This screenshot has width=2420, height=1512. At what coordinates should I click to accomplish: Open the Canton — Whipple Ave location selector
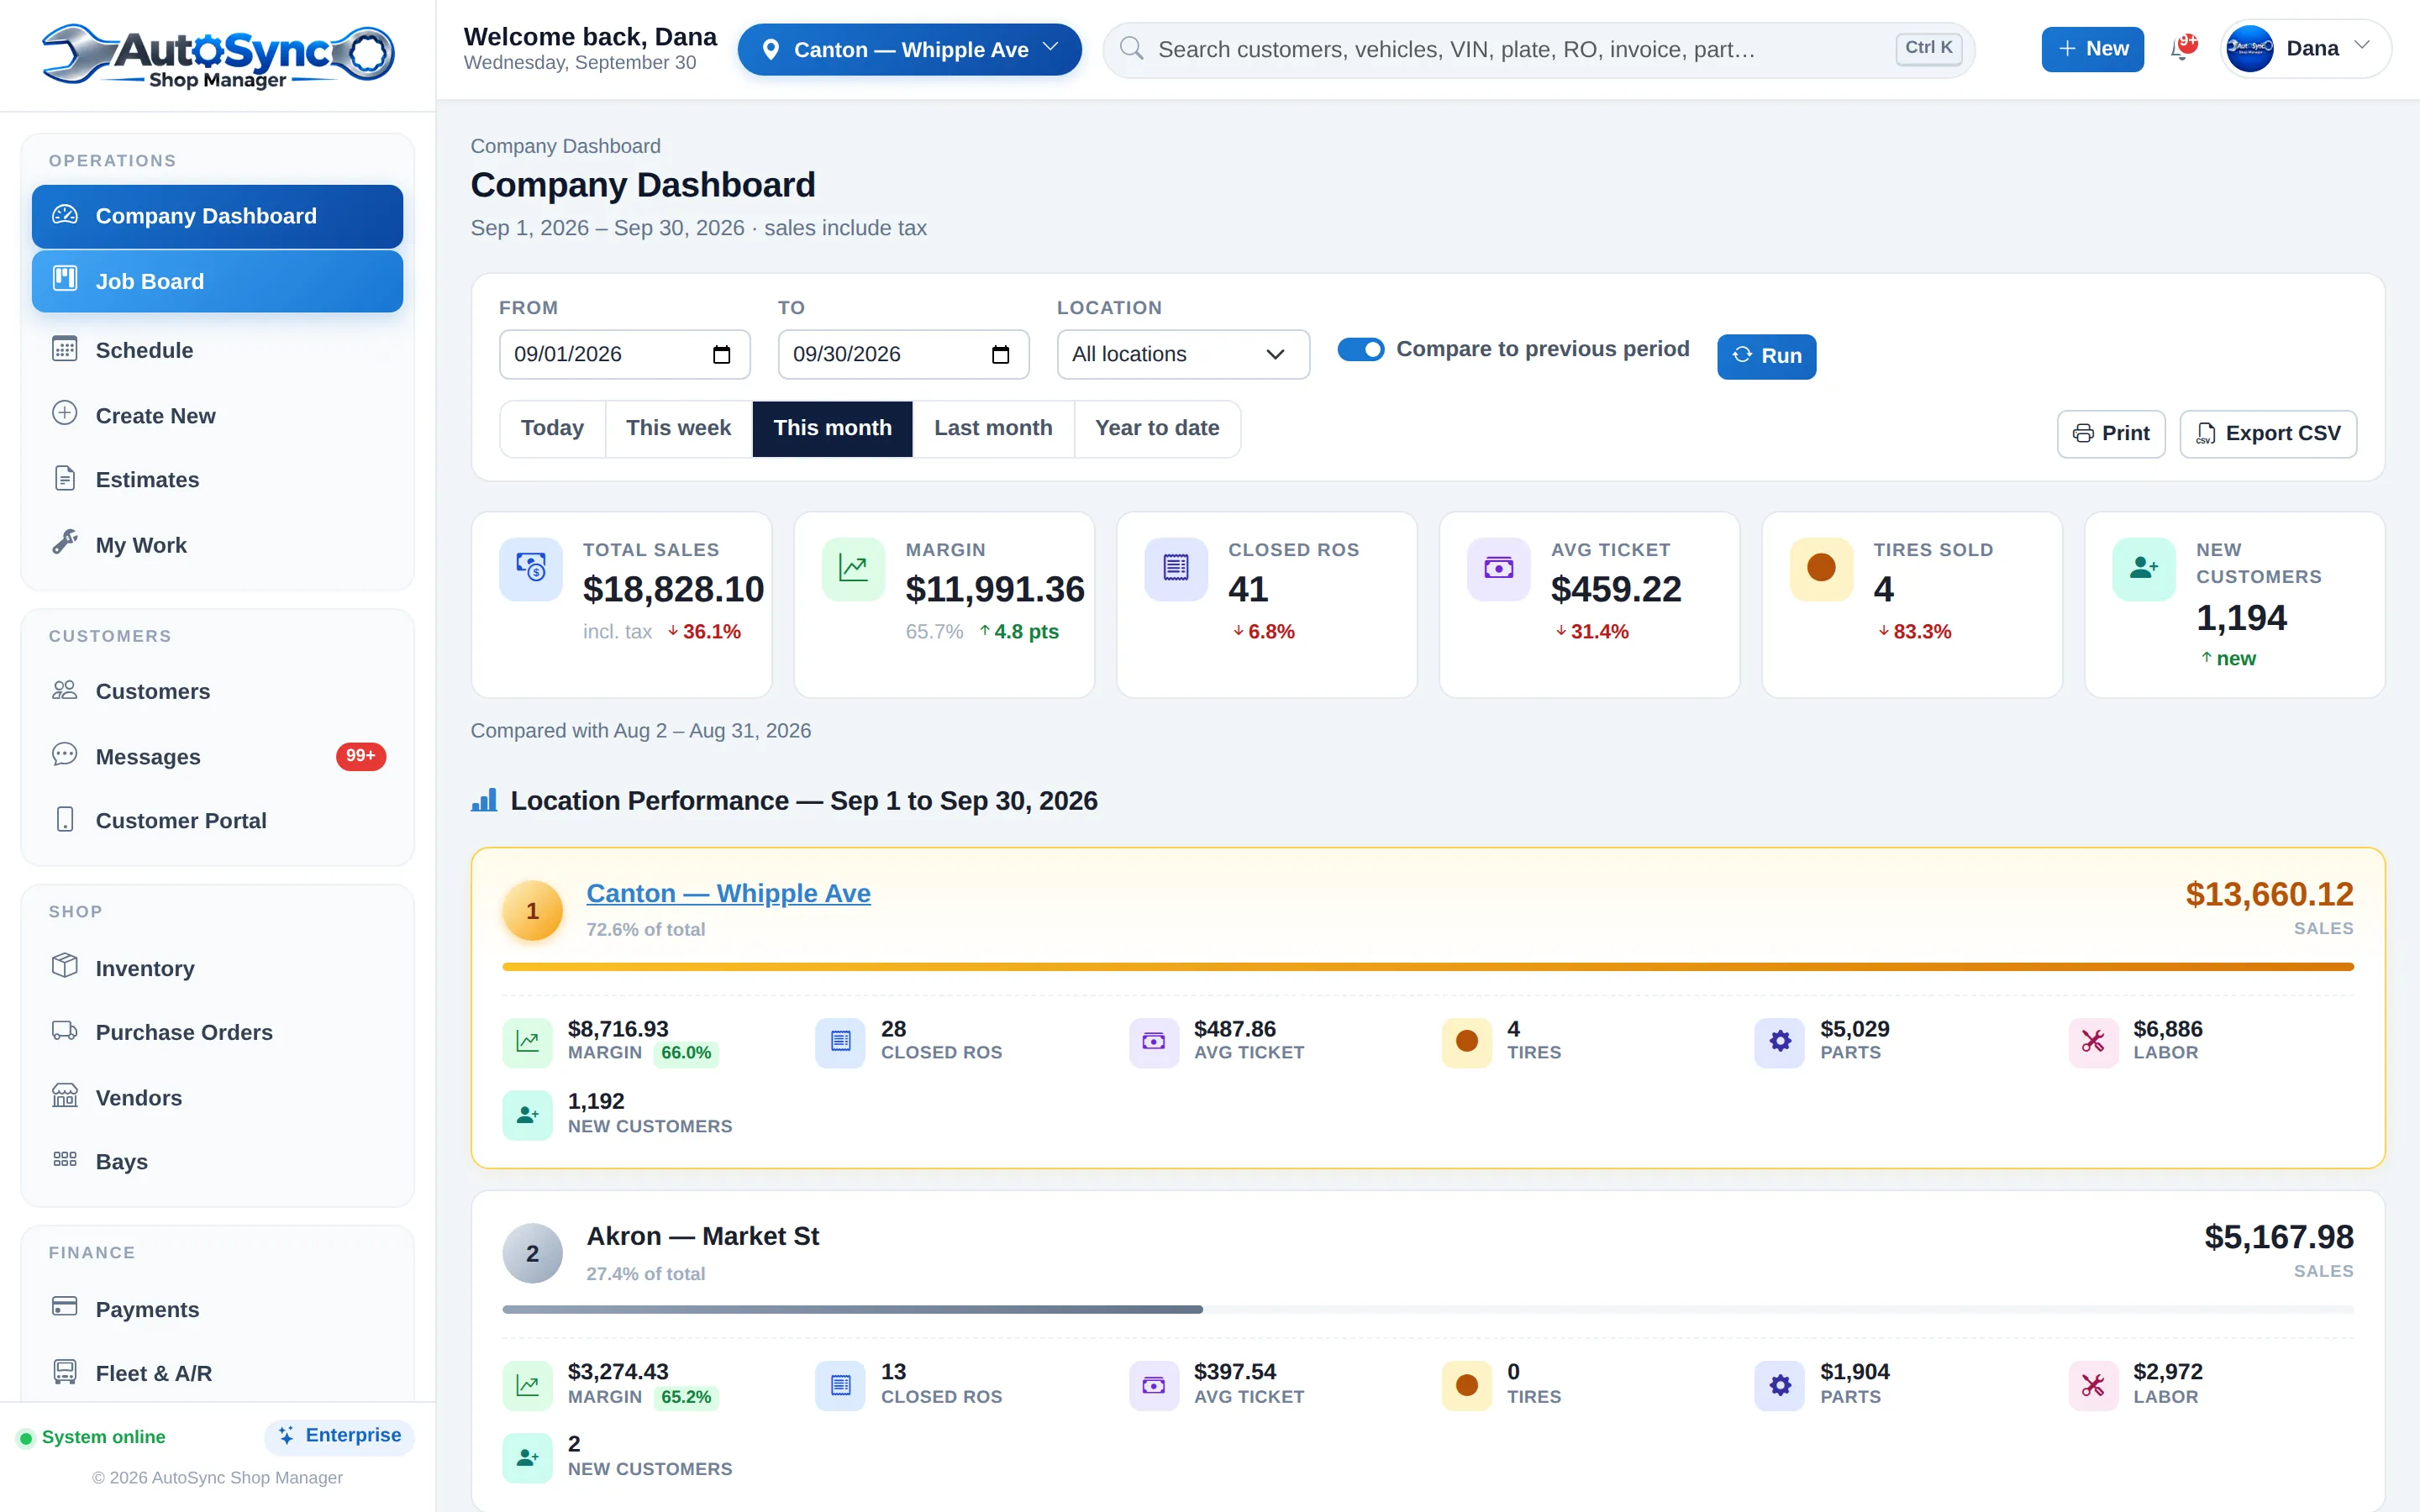pyautogui.click(x=909, y=49)
